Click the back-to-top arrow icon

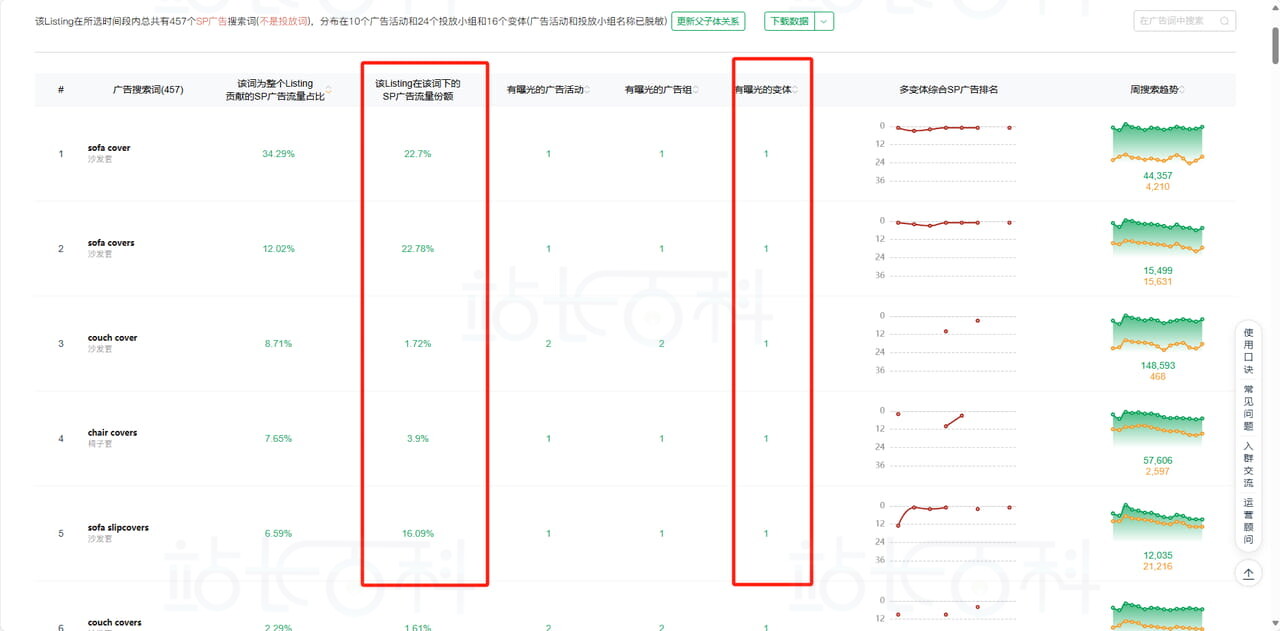(1248, 573)
